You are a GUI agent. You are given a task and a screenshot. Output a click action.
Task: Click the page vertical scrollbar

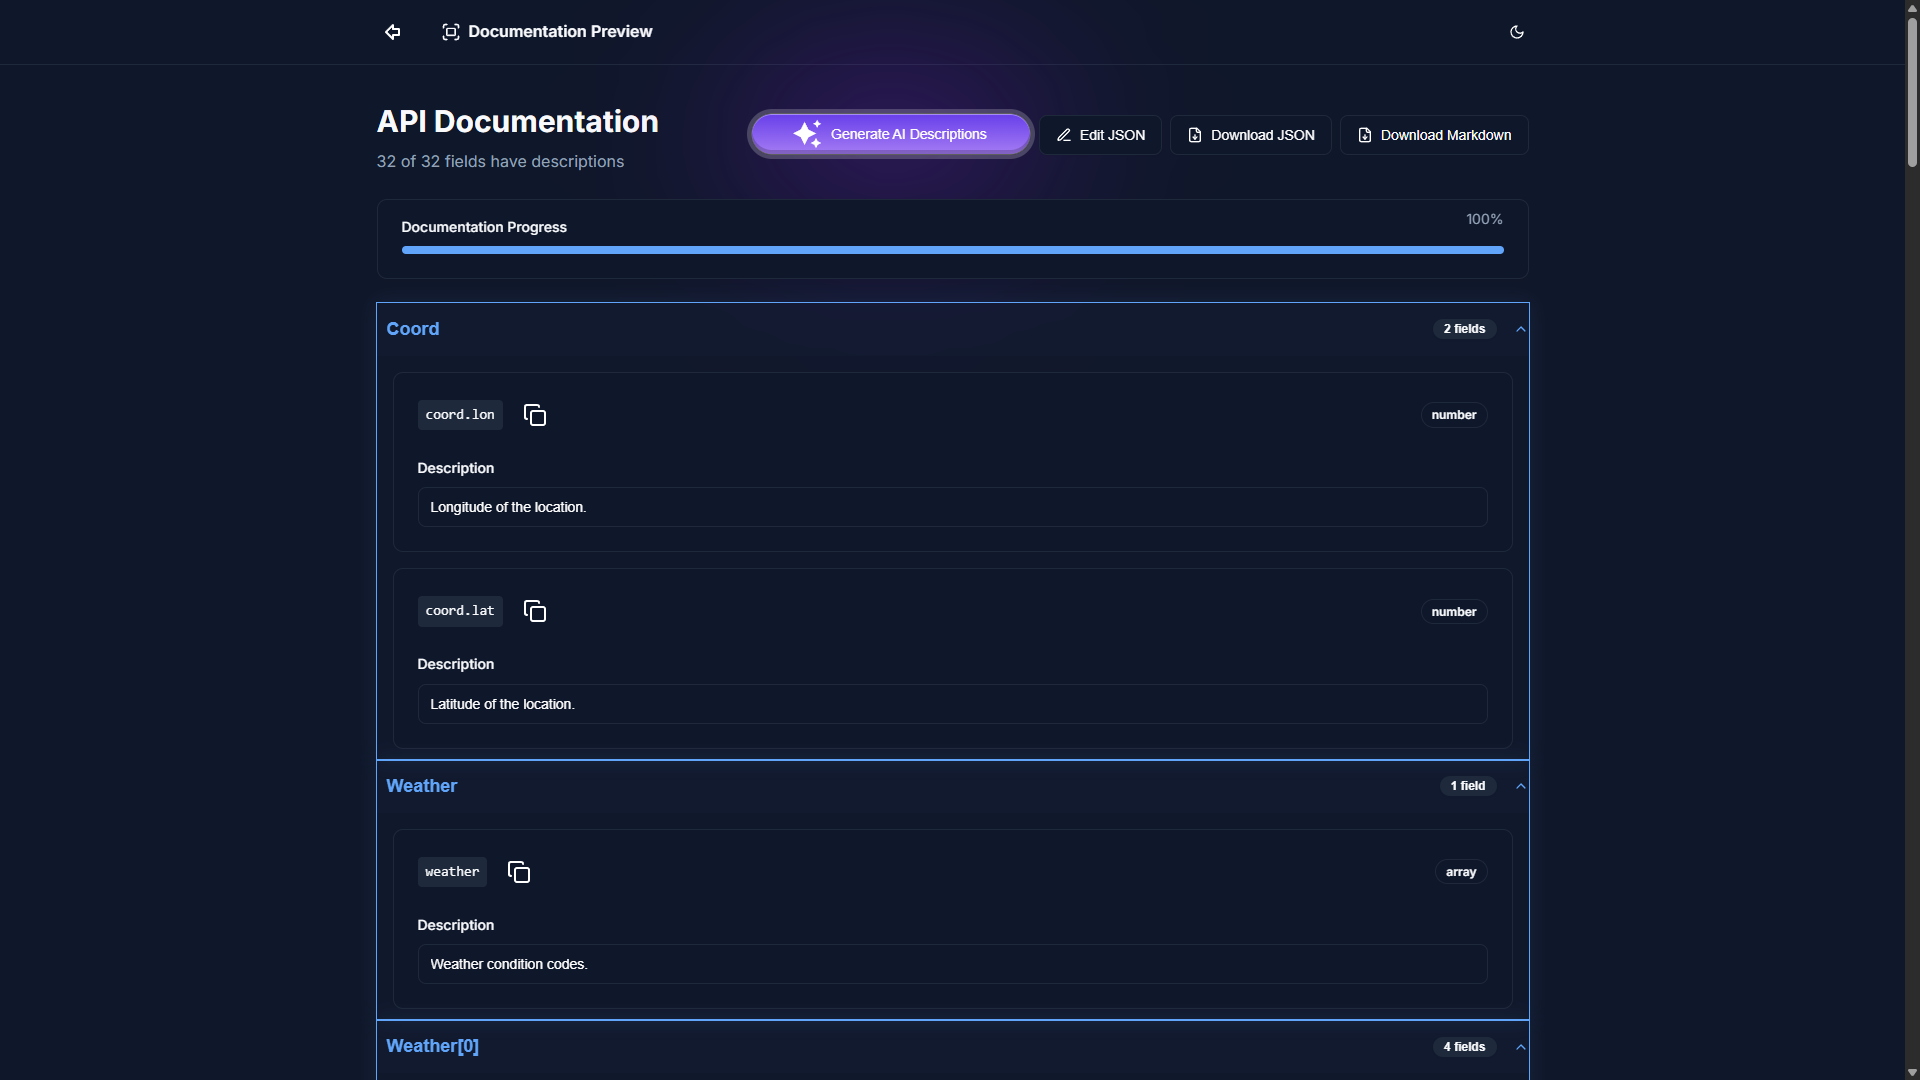(x=1911, y=90)
